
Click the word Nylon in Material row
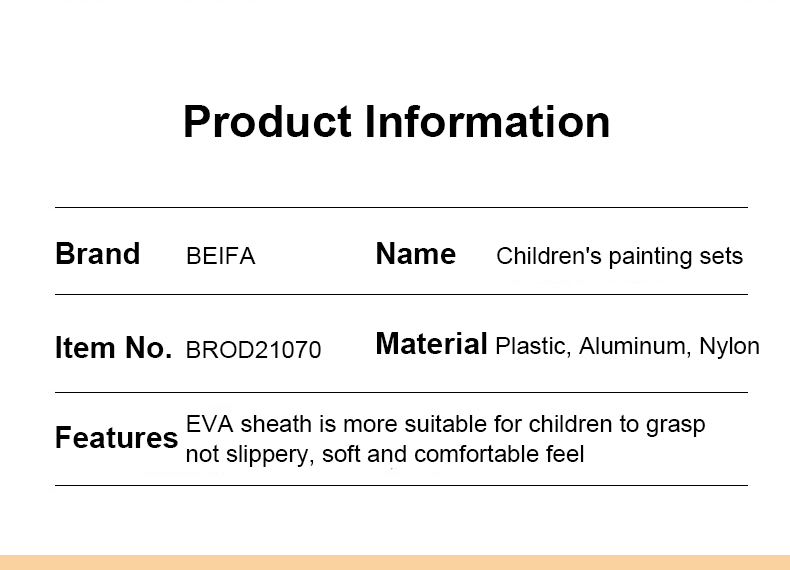(x=729, y=347)
